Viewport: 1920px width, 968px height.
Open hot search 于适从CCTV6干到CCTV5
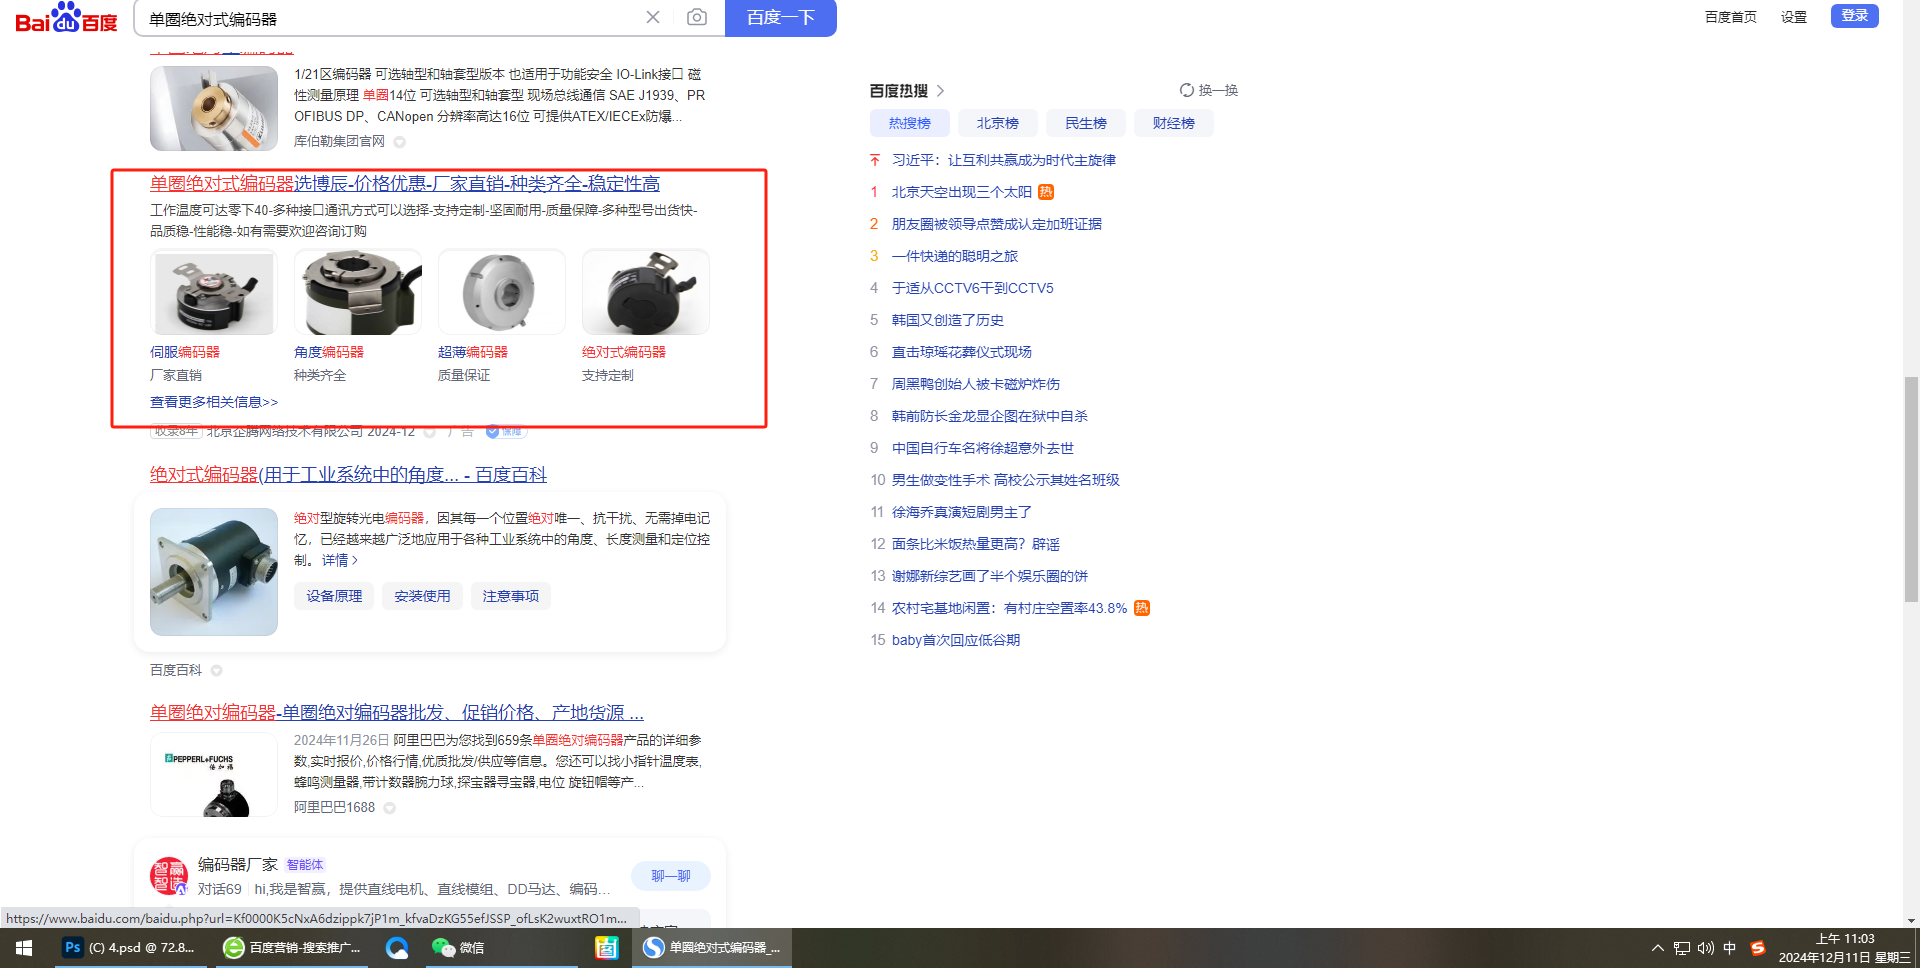pyautogui.click(x=973, y=288)
